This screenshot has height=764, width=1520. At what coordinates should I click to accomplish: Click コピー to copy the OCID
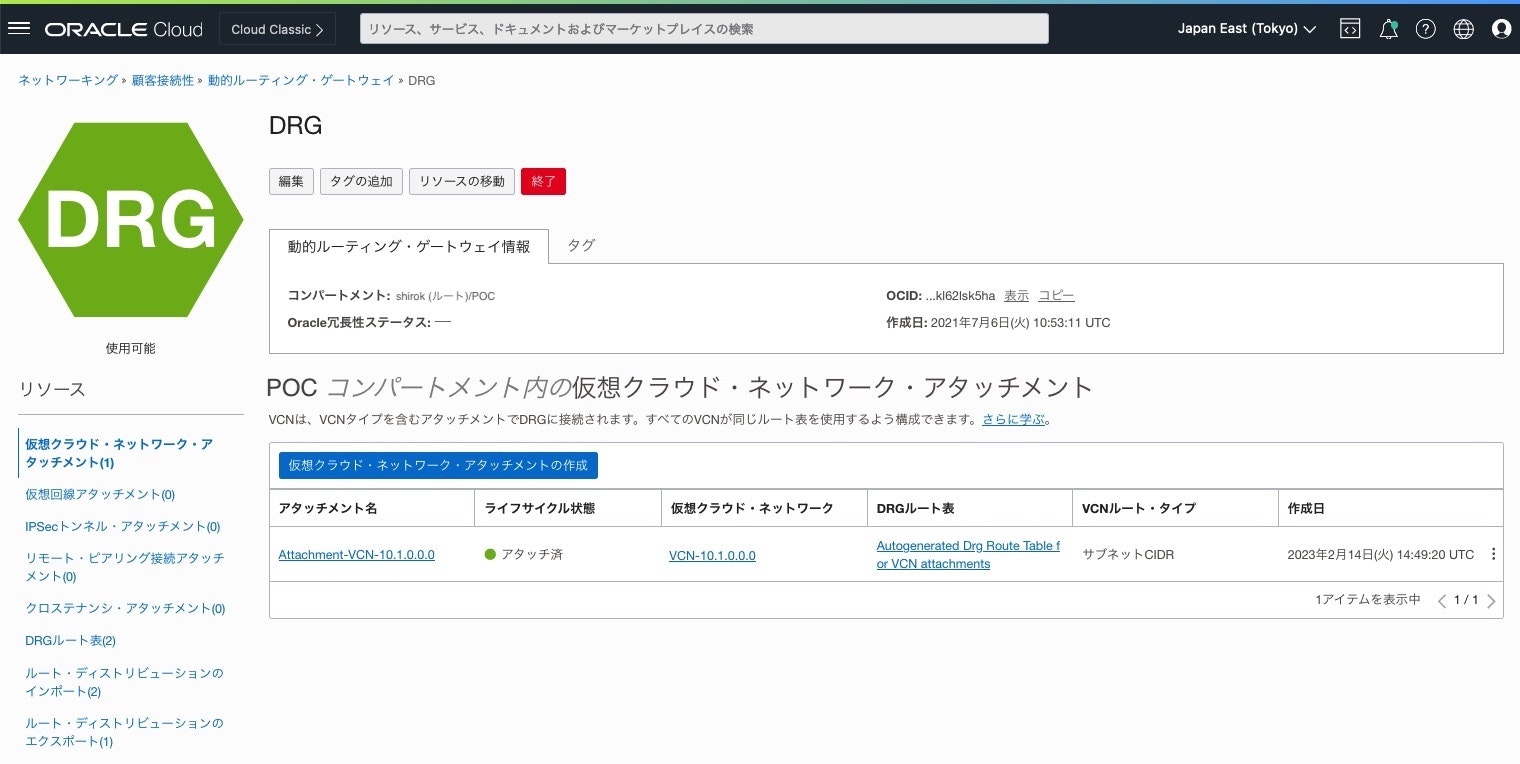(1056, 296)
